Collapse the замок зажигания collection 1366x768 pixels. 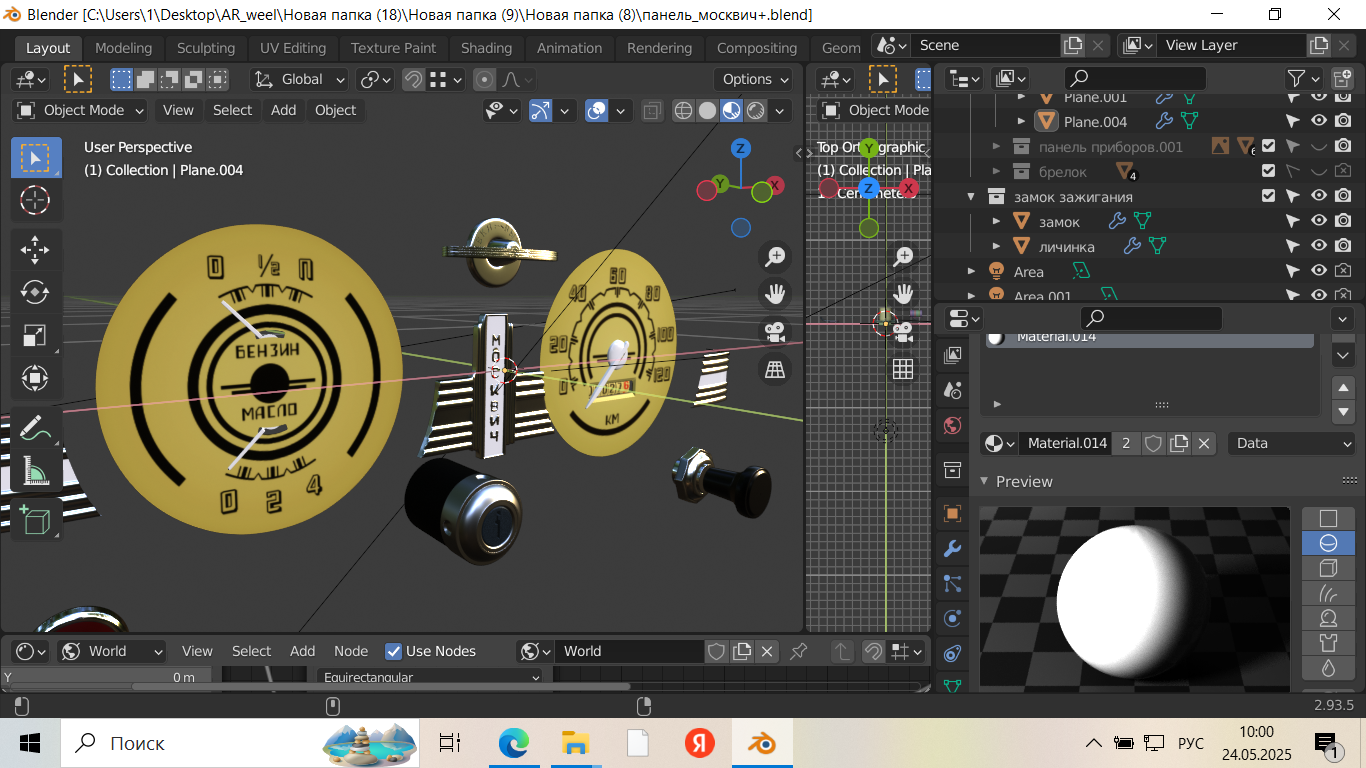click(x=971, y=196)
